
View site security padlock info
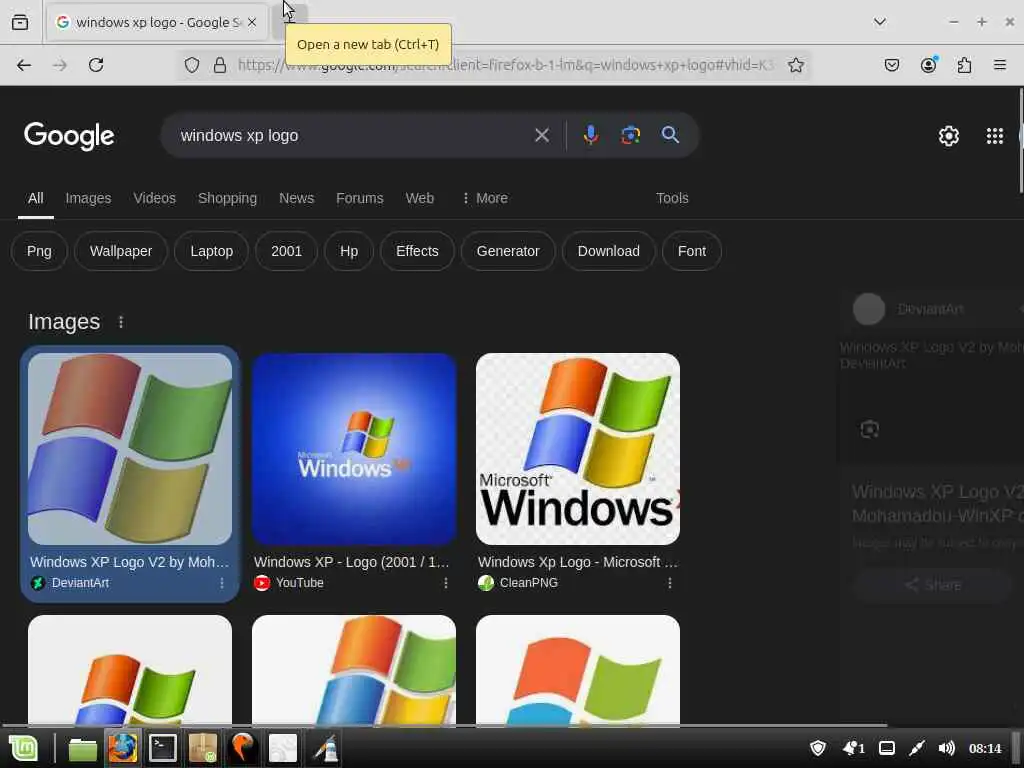click(220, 65)
